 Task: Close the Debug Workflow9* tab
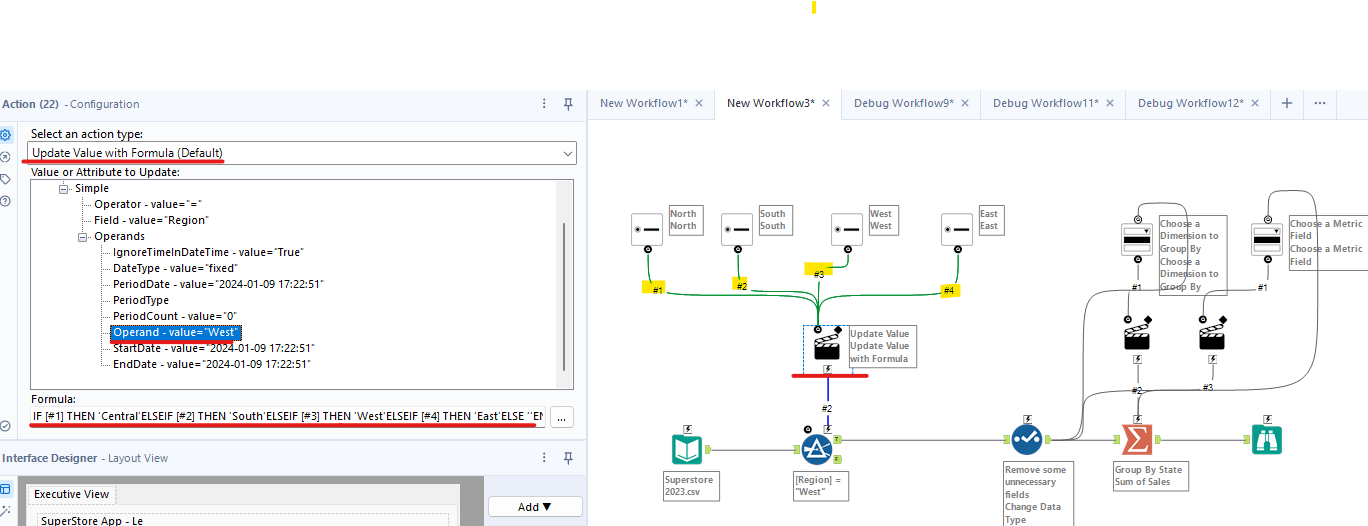click(x=966, y=103)
